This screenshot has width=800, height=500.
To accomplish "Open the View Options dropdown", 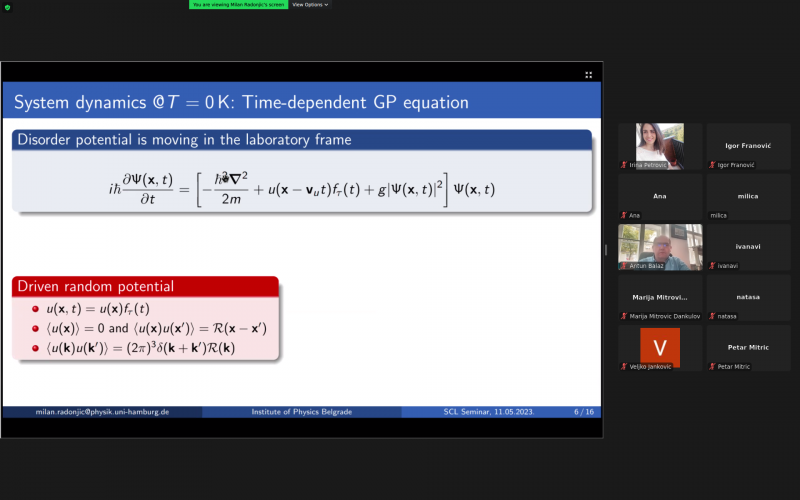I will (310, 5).
